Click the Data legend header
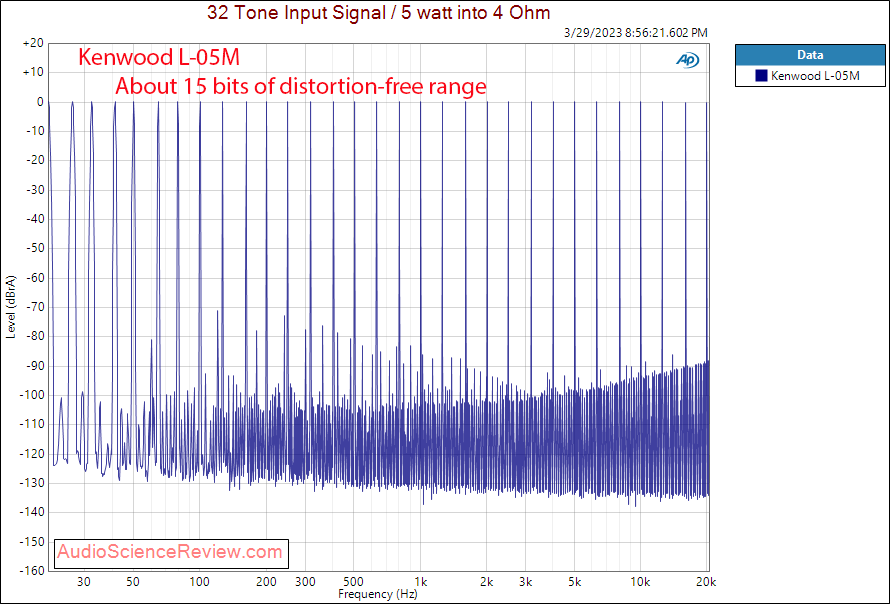The height and width of the screenshot is (604, 890). pos(810,55)
